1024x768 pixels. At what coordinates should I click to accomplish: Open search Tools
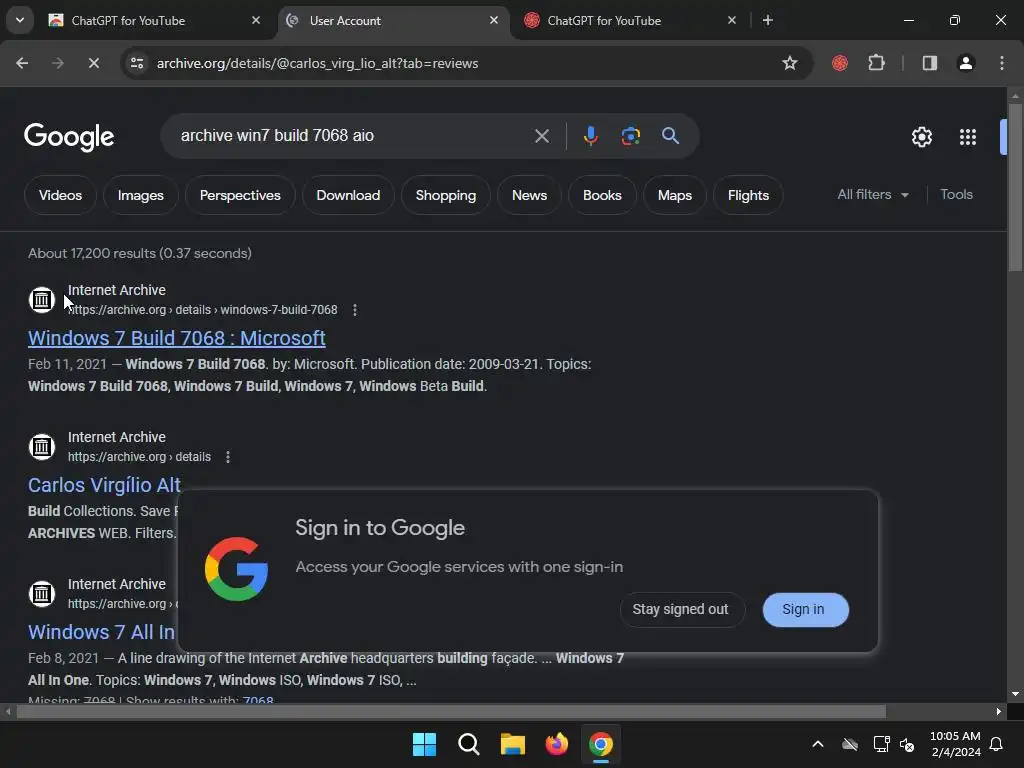point(956,195)
